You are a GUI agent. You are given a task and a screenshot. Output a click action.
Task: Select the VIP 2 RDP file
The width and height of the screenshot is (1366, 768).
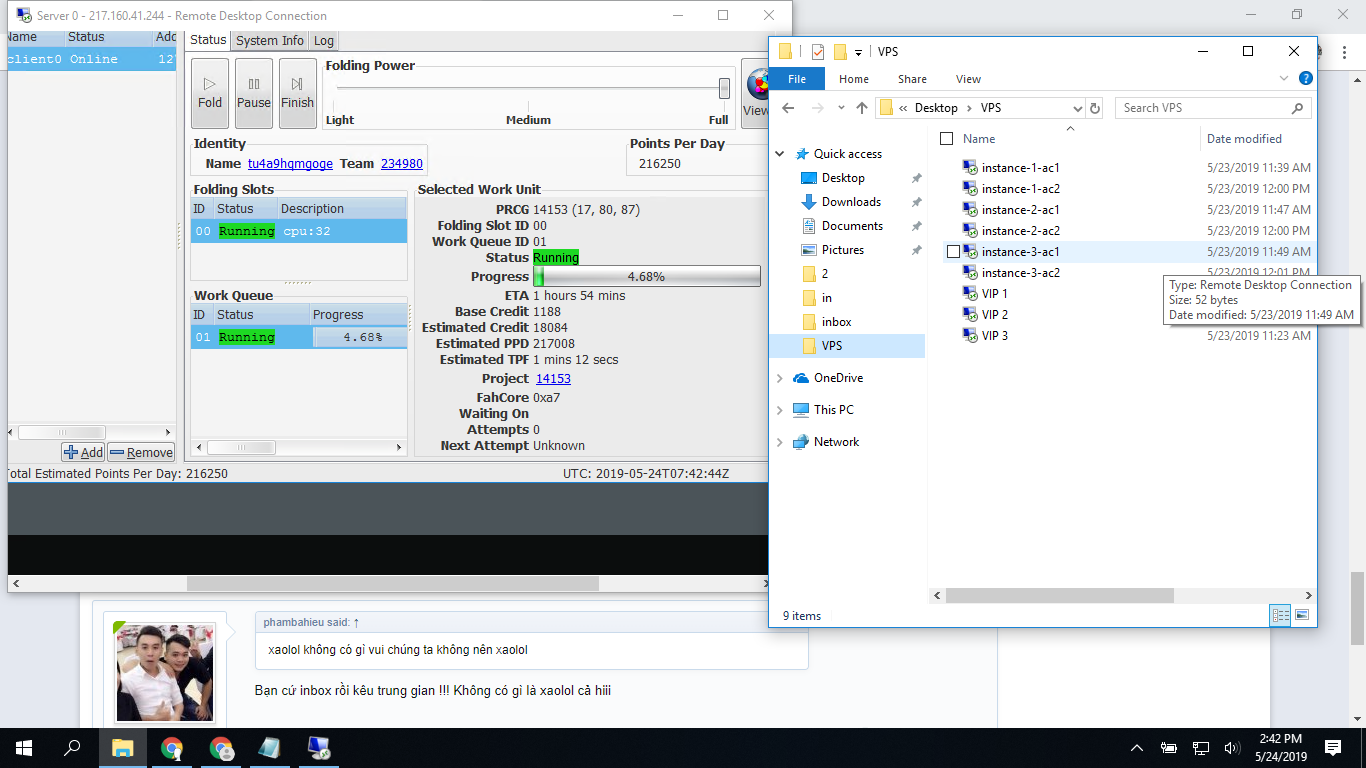[x=994, y=315]
